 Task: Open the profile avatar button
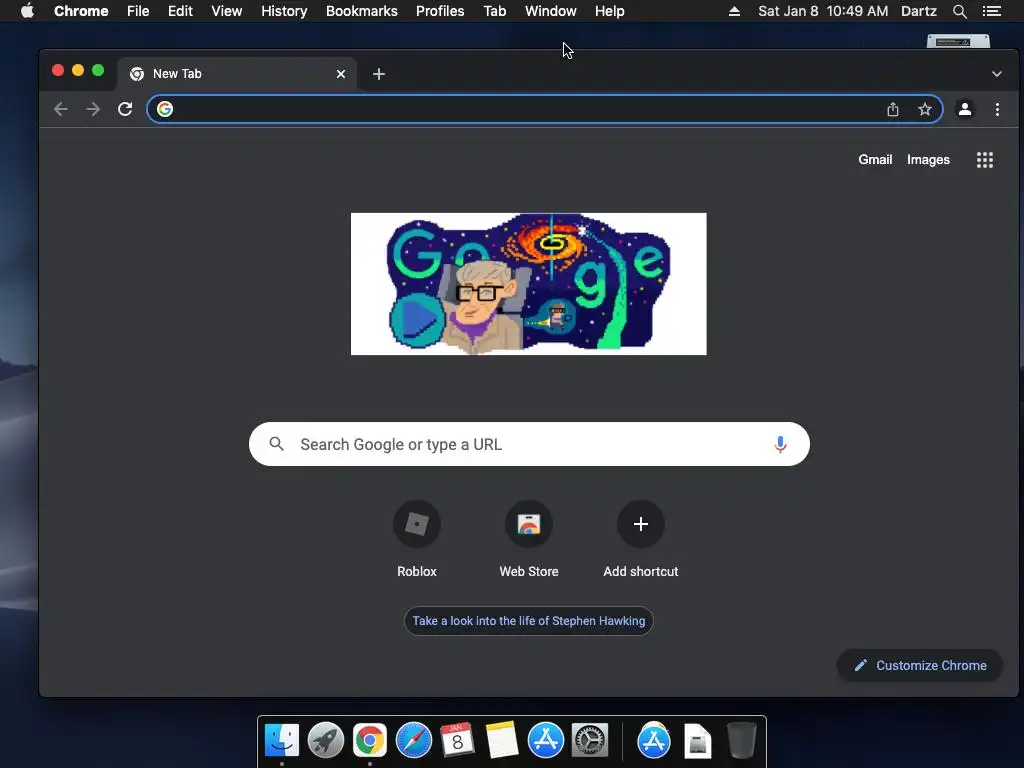965,109
